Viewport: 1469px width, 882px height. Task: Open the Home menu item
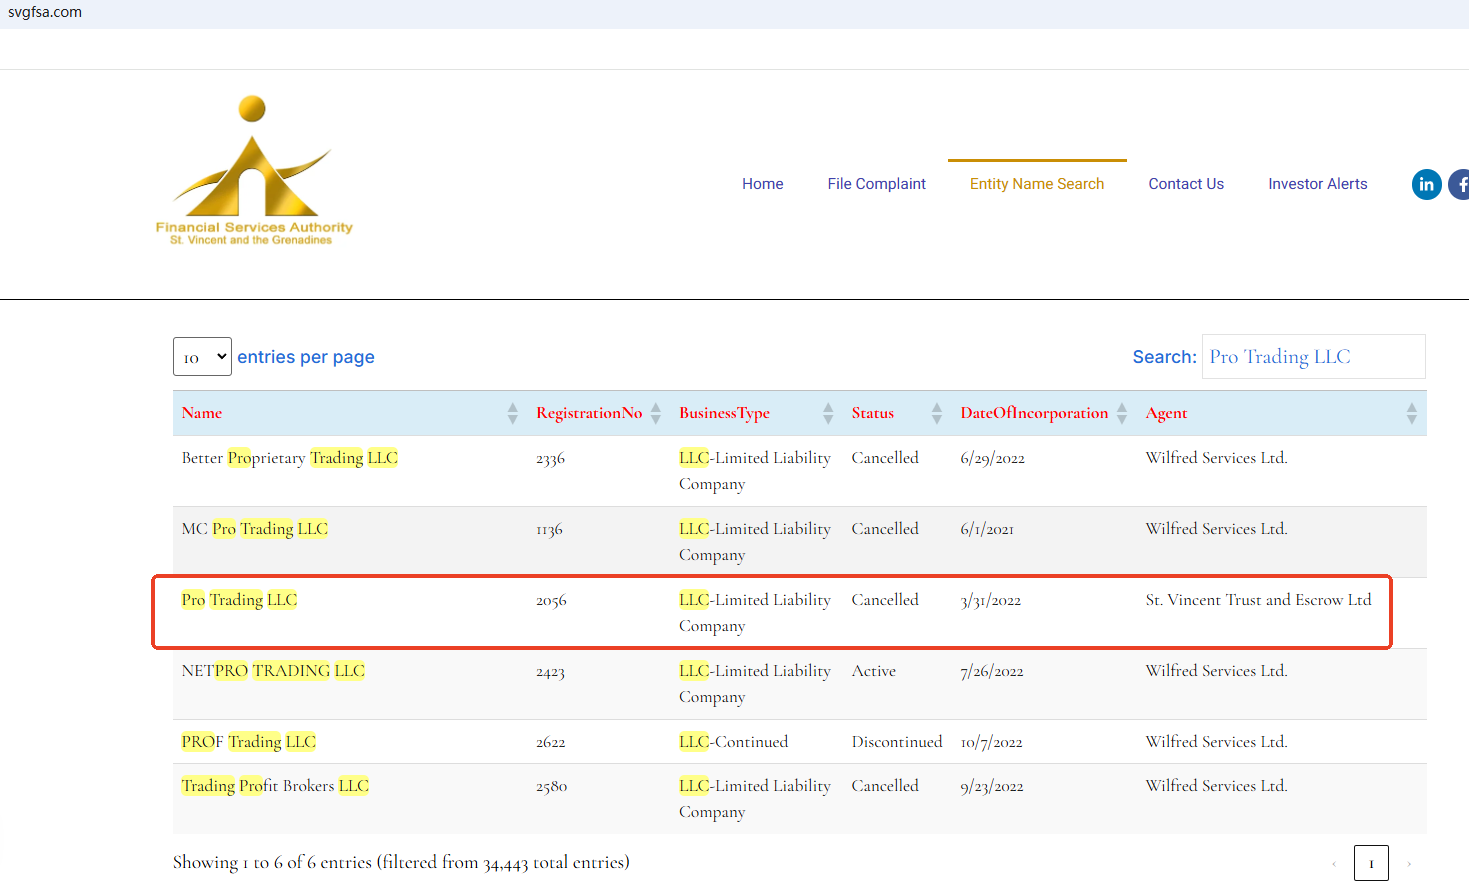tap(762, 184)
